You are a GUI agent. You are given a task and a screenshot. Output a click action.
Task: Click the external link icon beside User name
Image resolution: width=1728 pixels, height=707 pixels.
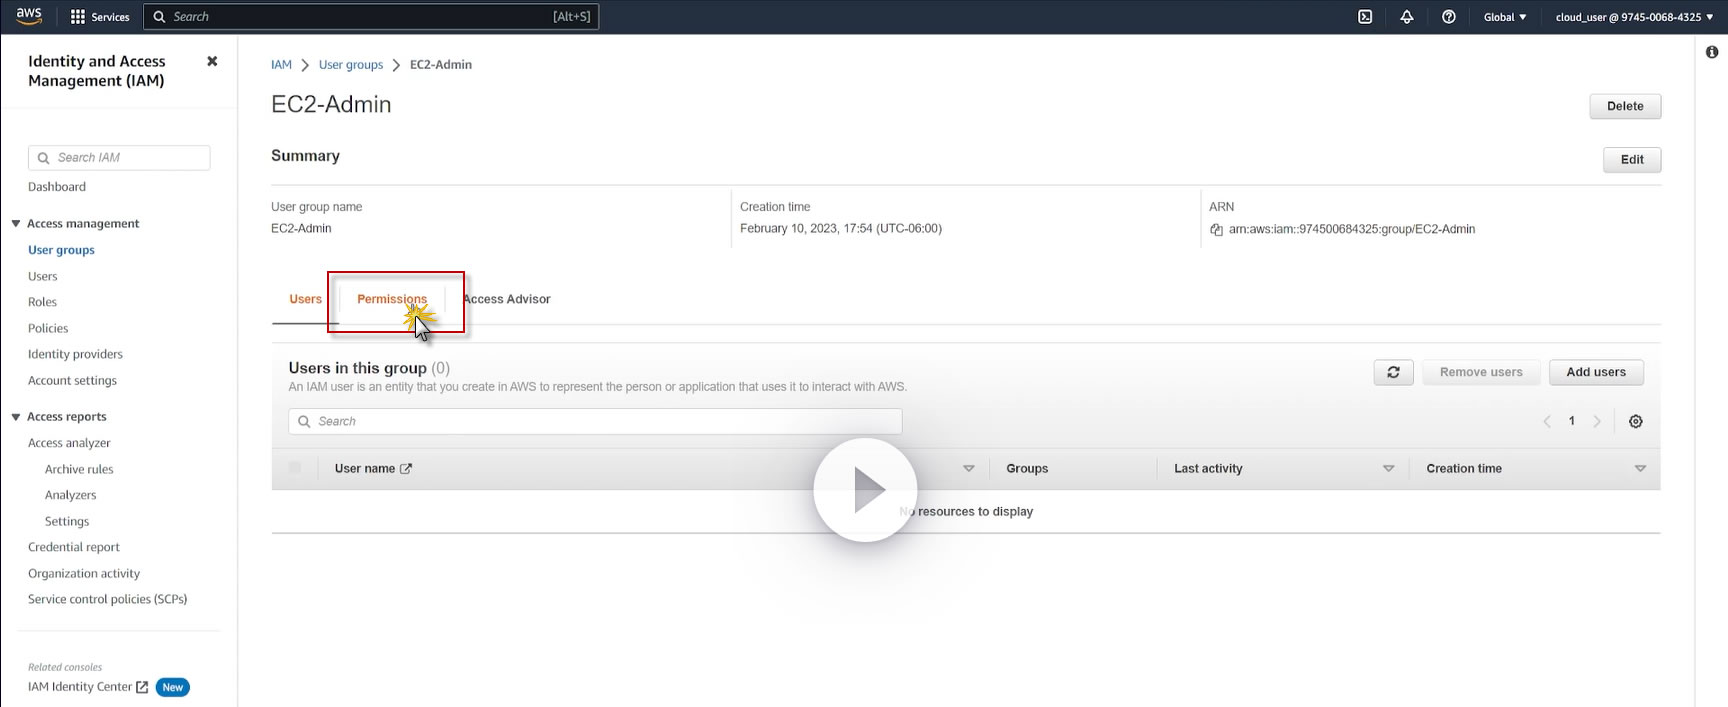(x=406, y=468)
